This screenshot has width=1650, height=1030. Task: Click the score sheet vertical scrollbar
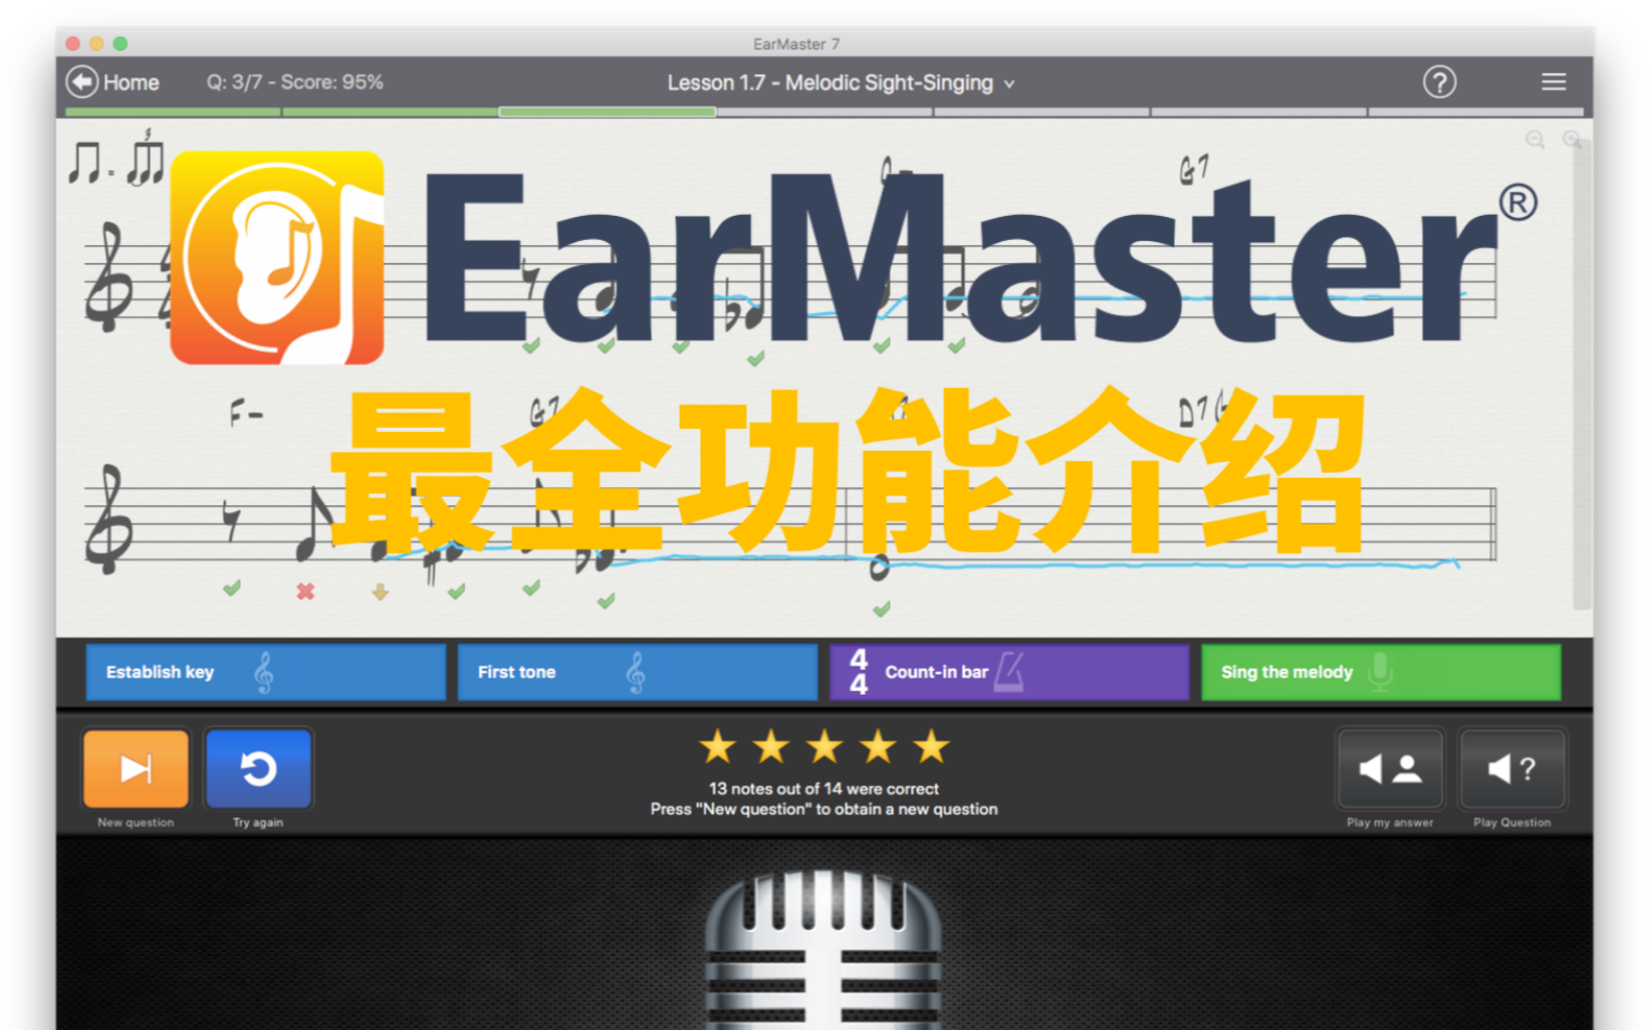point(1581,375)
